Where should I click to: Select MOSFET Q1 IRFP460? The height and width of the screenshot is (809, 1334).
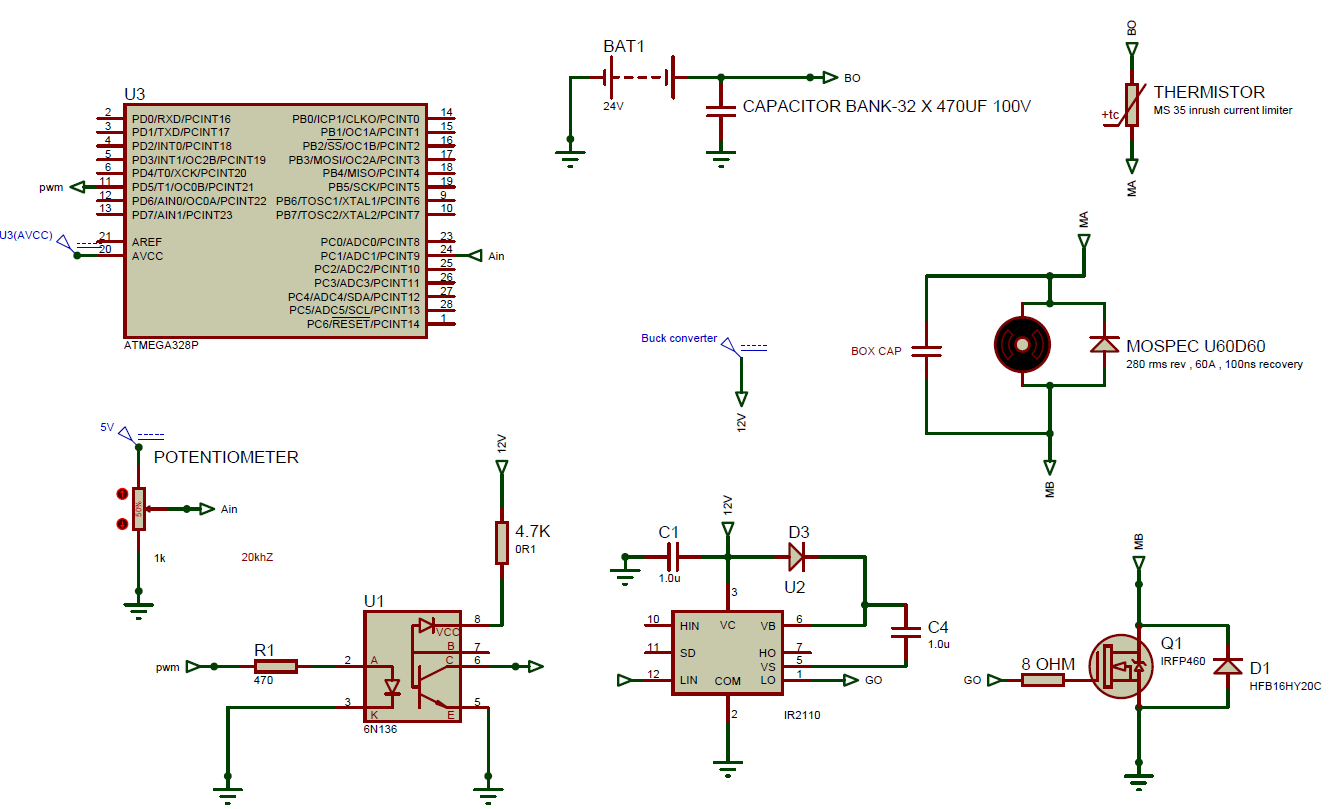[x=1120, y=665]
